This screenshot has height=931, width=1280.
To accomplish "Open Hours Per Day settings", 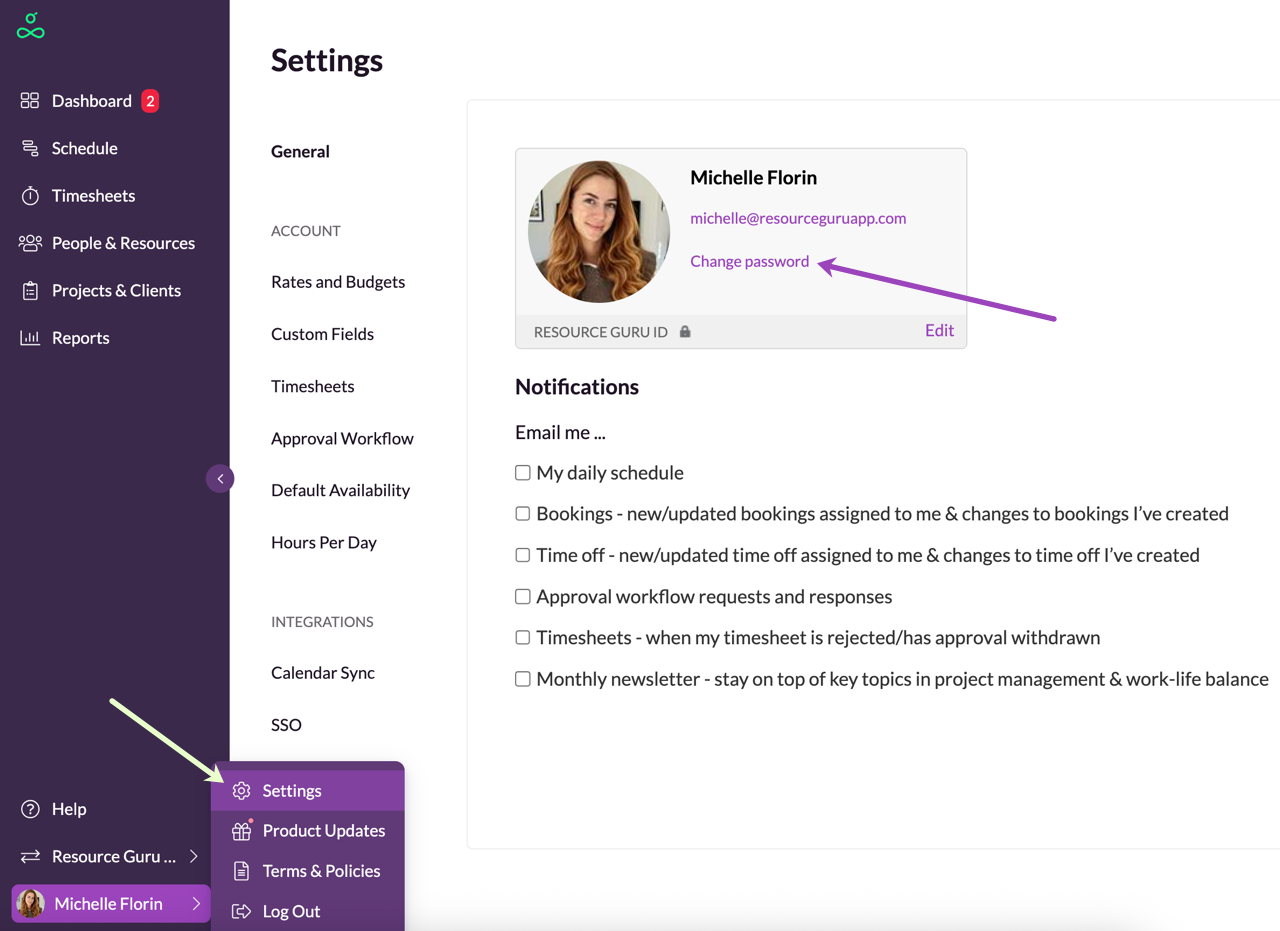I will tap(324, 542).
